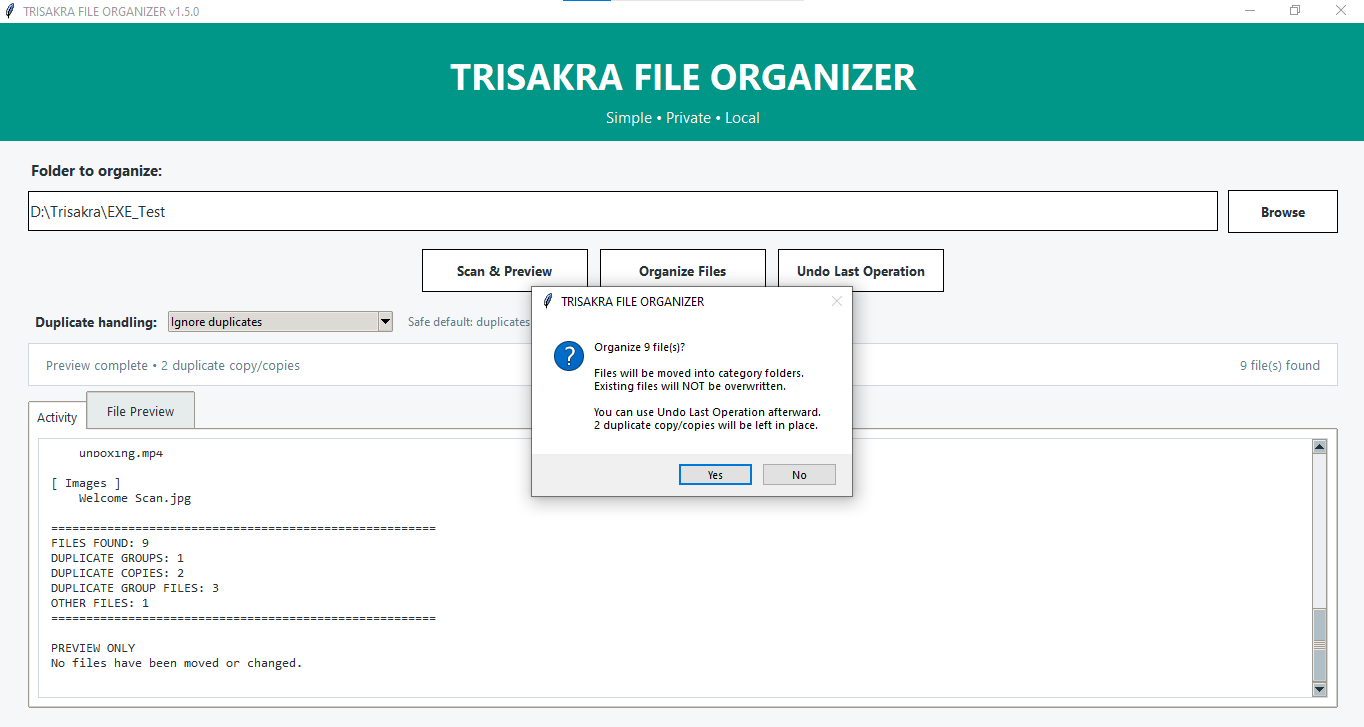This screenshot has width=1364, height=727.
Task: Click the restore window button in the title bar
Action: [x=1296, y=11]
